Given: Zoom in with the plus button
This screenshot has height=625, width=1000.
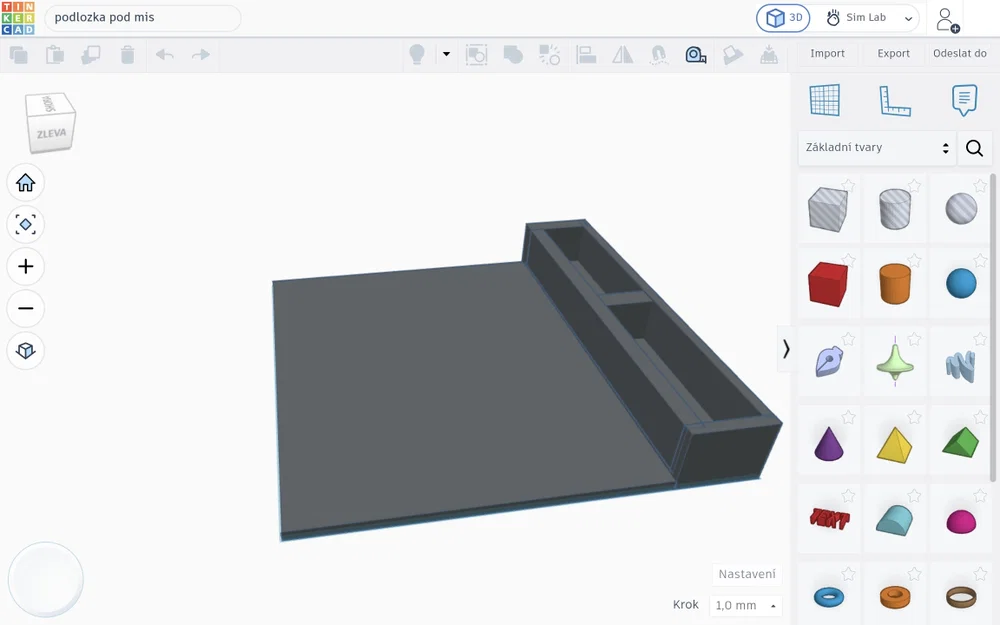Looking at the screenshot, I should coord(26,267).
